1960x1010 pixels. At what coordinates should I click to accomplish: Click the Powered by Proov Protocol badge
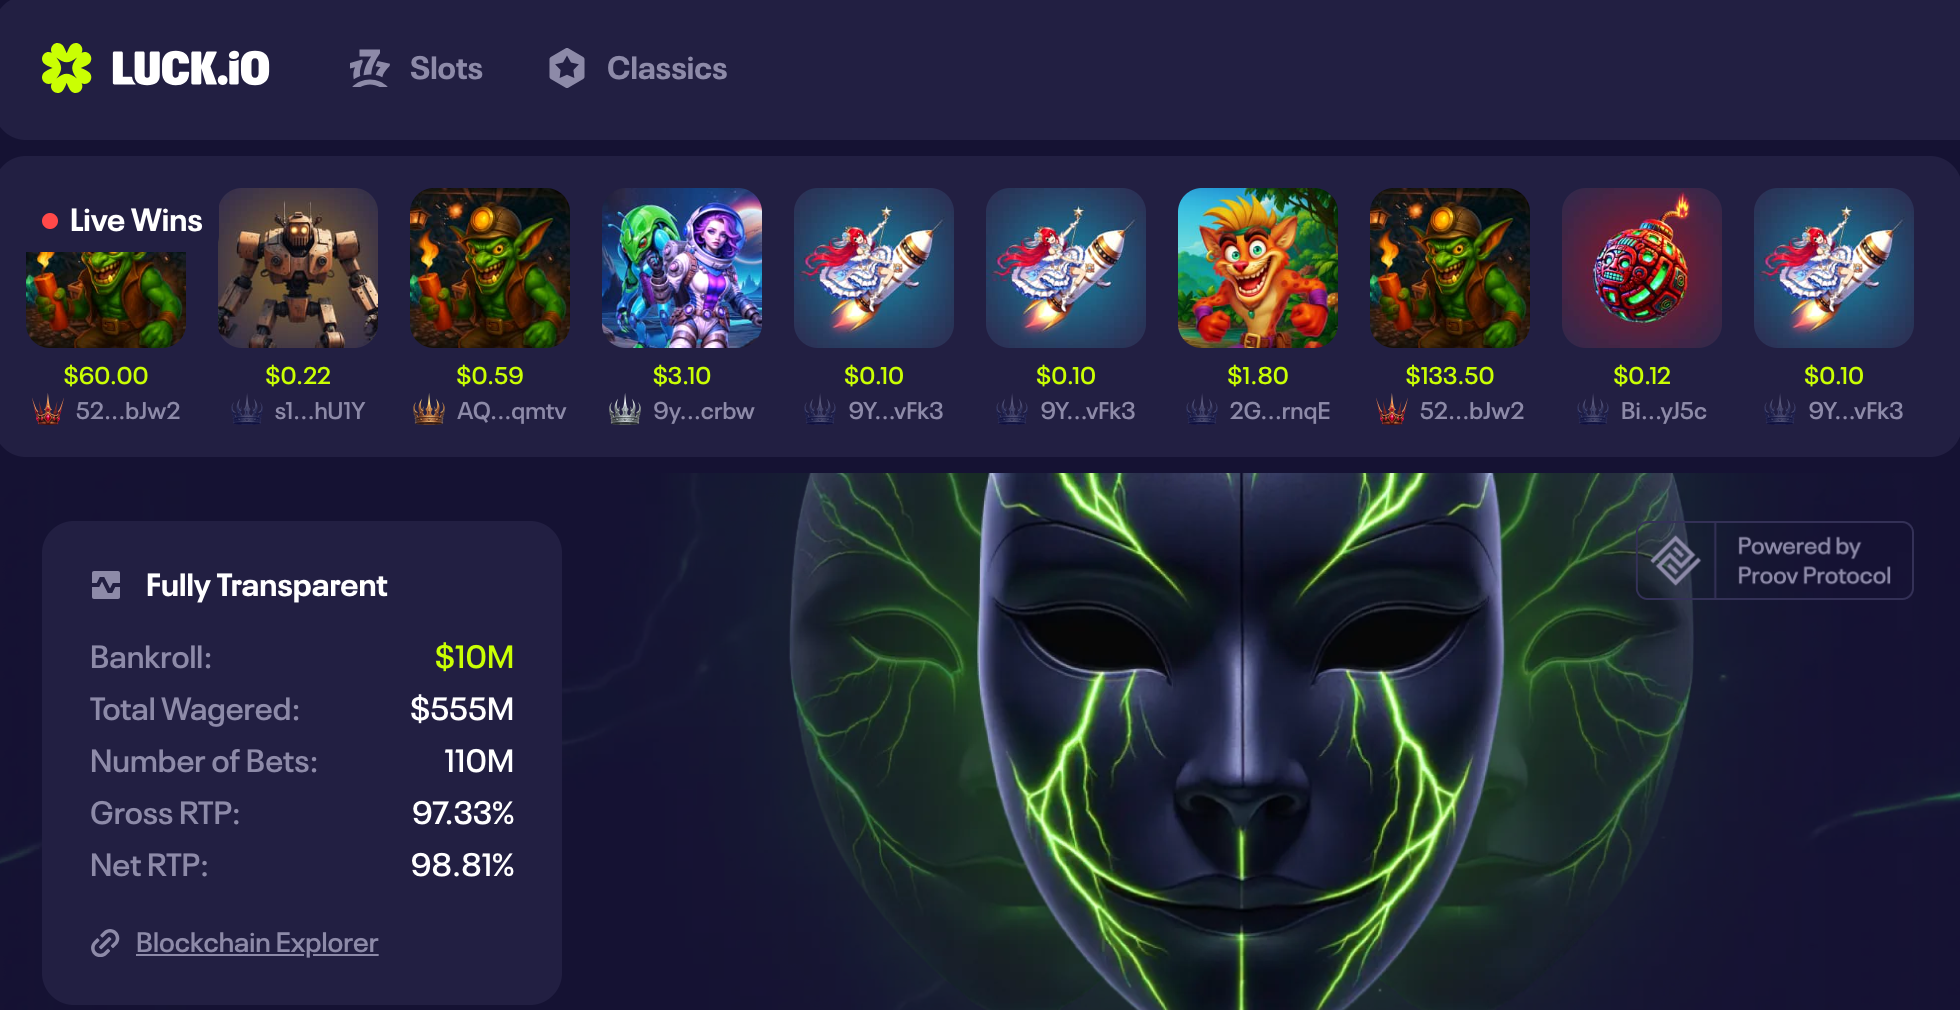(1774, 561)
